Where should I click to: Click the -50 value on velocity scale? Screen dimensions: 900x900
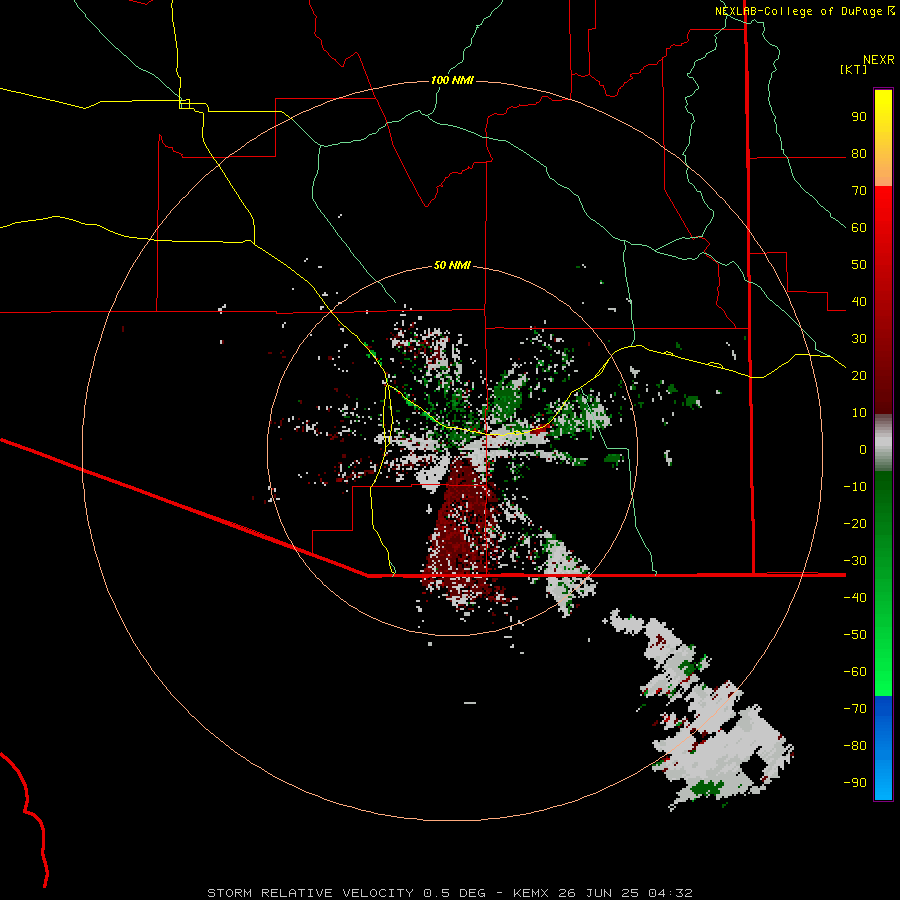(855, 635)
